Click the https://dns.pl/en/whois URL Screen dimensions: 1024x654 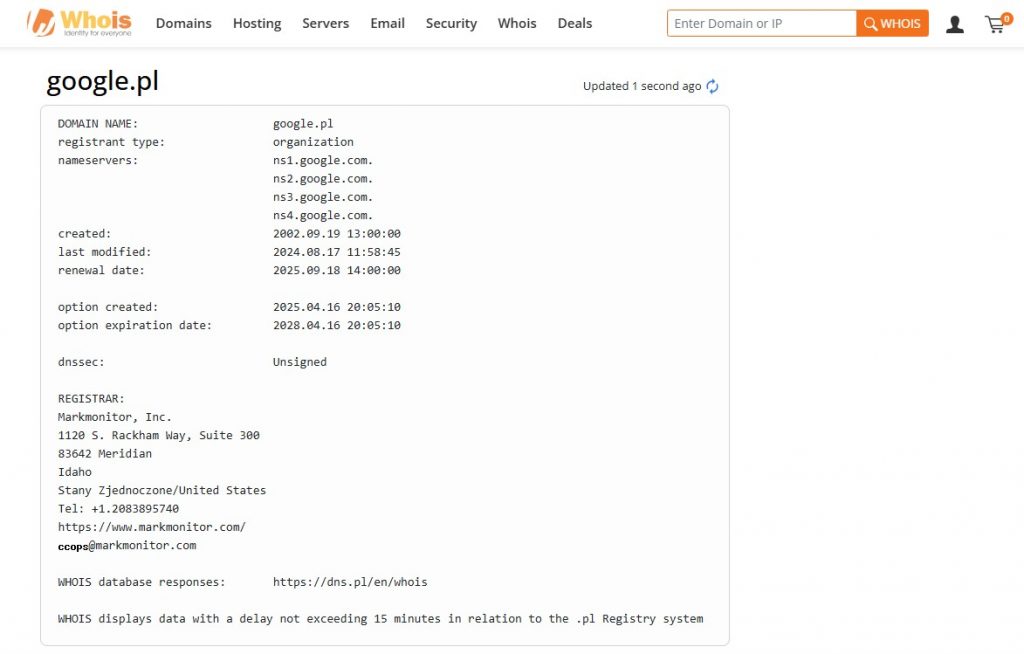click(x=350, y=582)
